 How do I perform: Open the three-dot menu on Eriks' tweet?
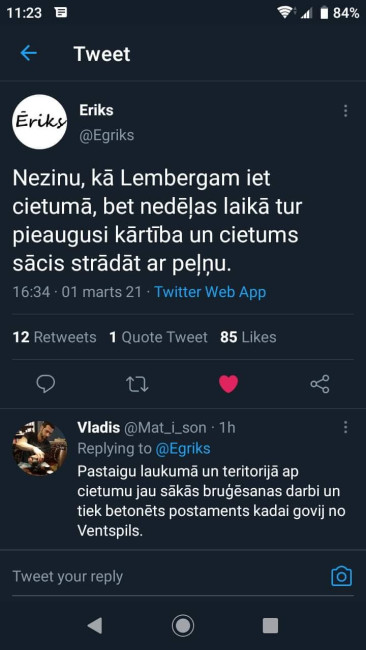click(x=345, y=111)
